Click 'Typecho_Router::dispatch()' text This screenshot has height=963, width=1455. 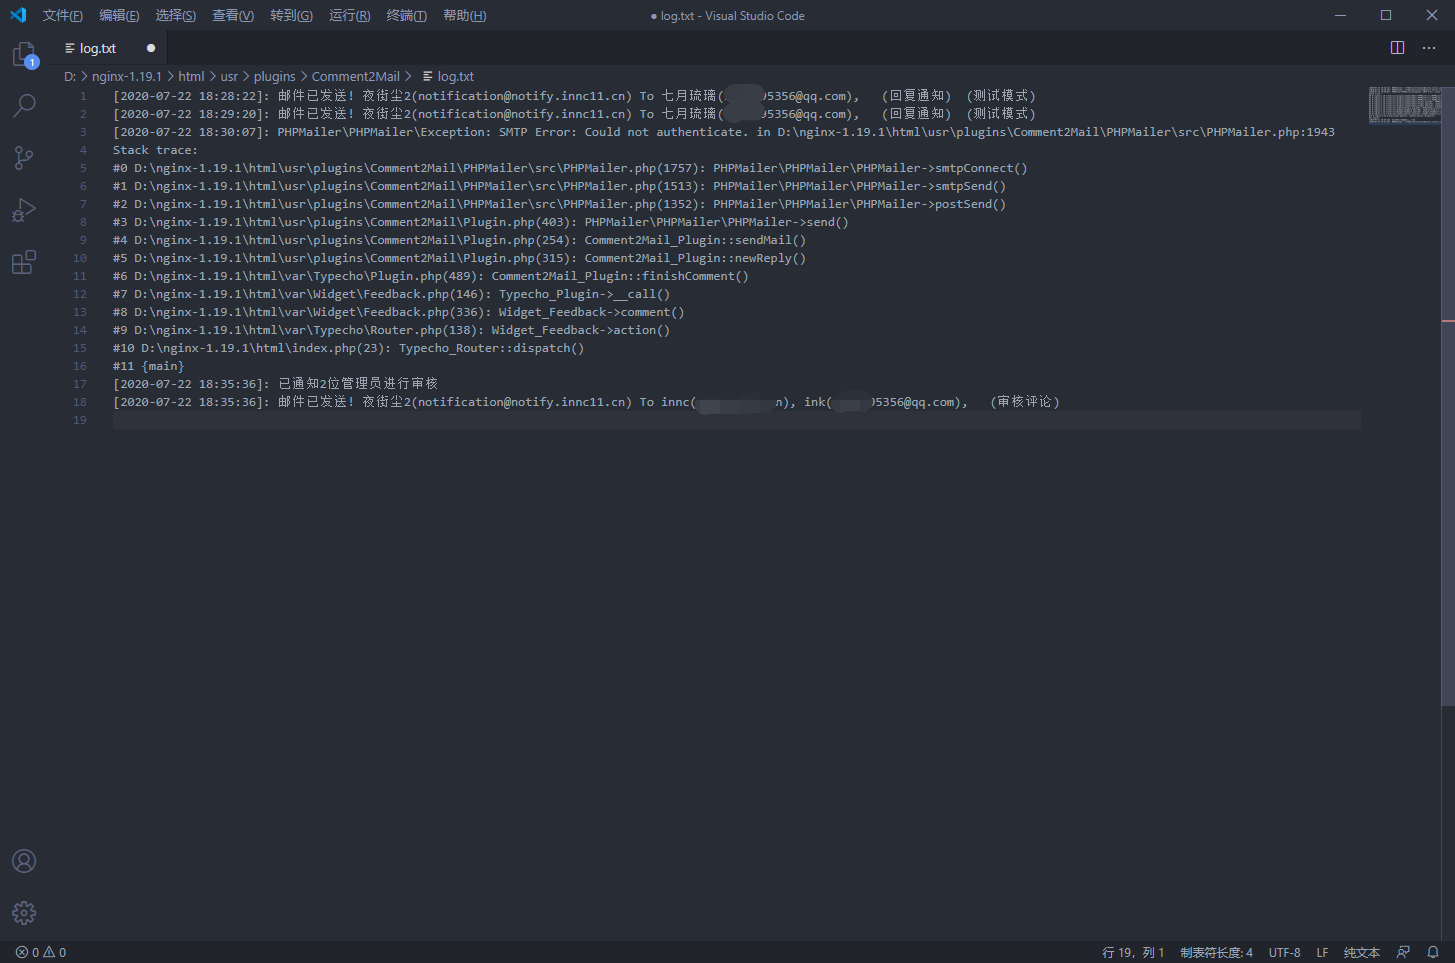(x=491, y=348)
